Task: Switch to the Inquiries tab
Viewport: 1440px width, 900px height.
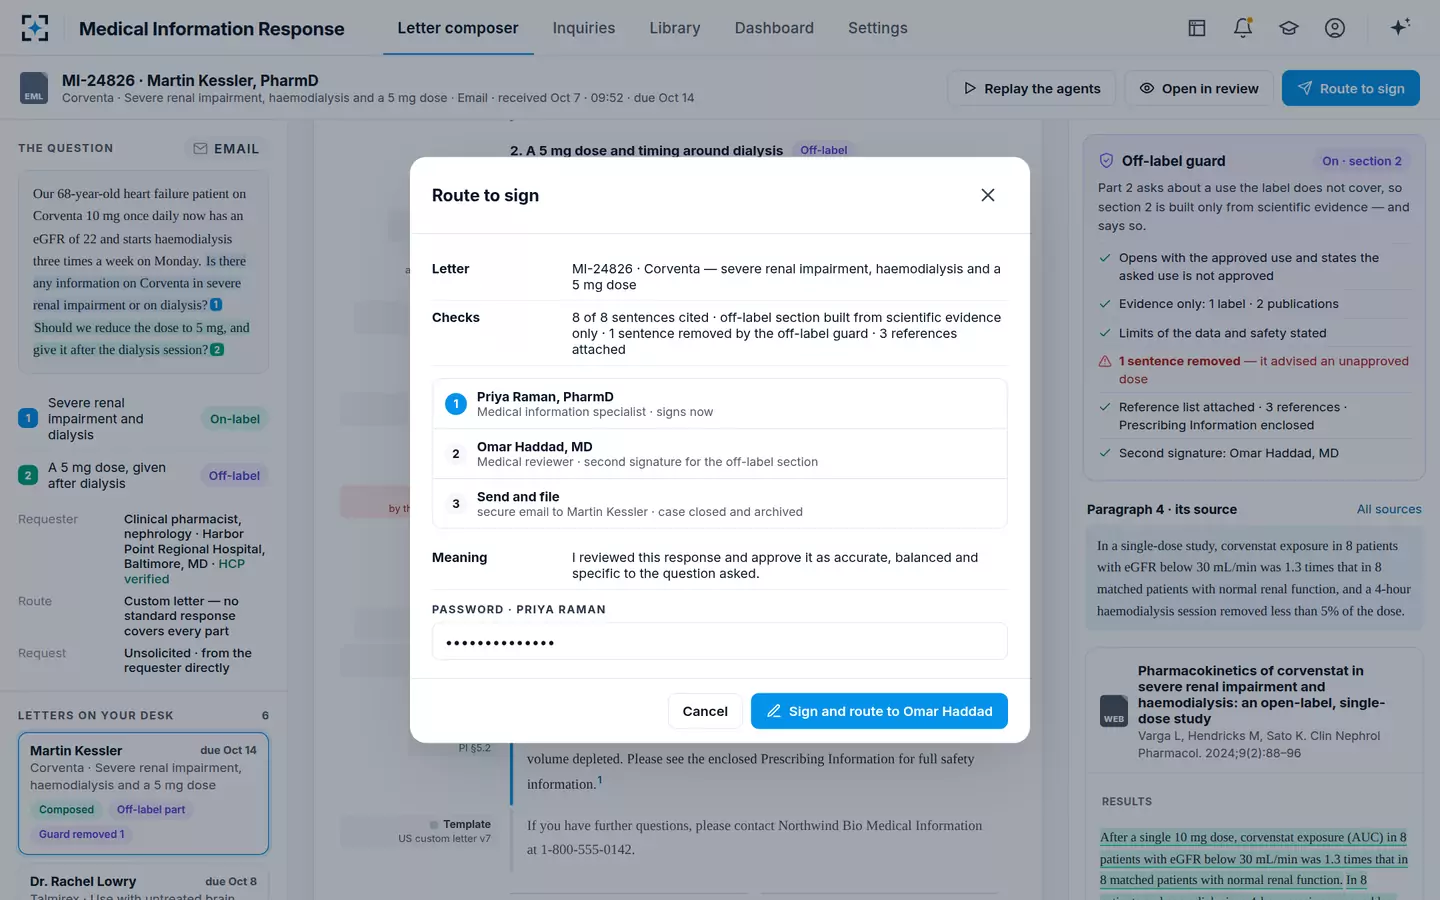Action: [584, 28]
